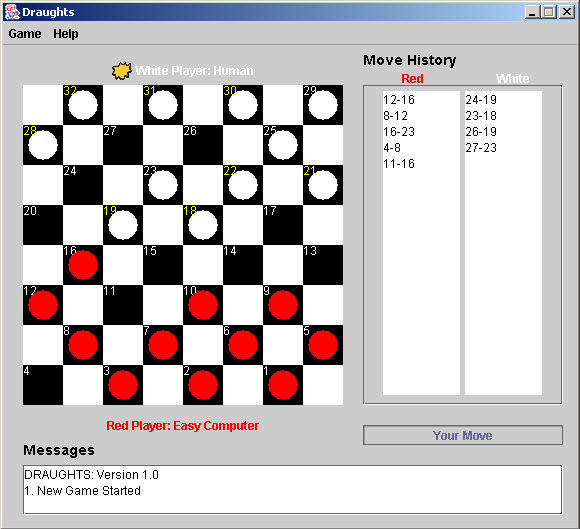Click empty black square 26
This screenshot has width=580, height=529.
(203, 145)
